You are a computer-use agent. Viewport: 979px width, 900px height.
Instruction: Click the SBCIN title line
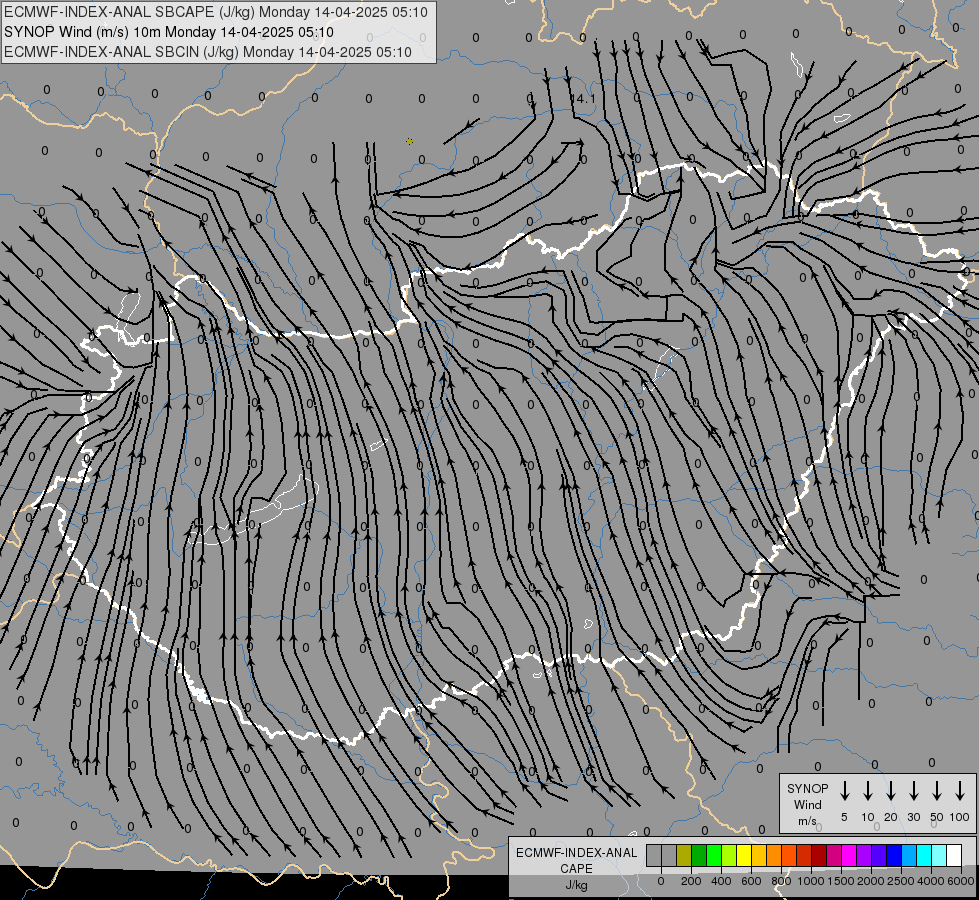208,52
